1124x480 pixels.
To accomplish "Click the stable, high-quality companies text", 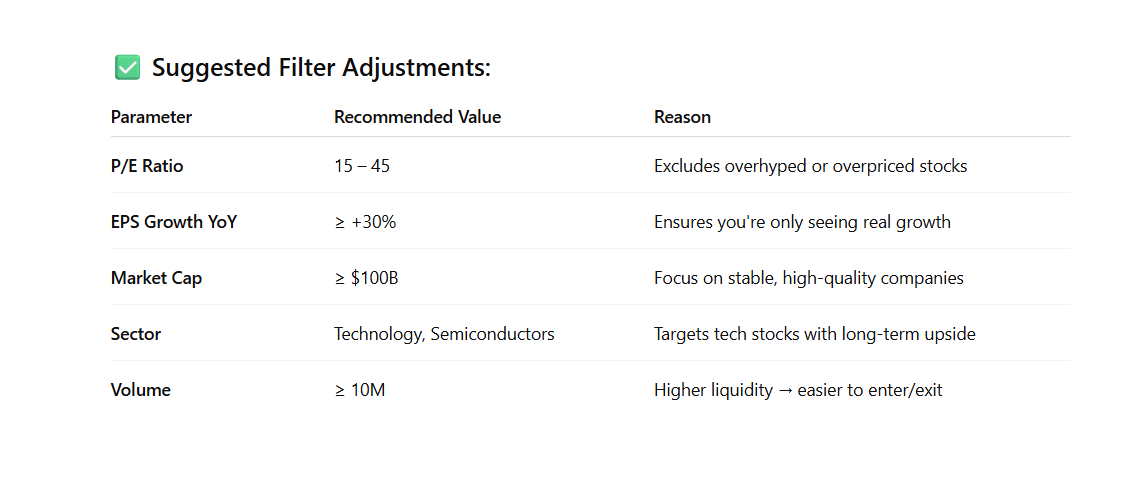I will (x=809, y=278).
